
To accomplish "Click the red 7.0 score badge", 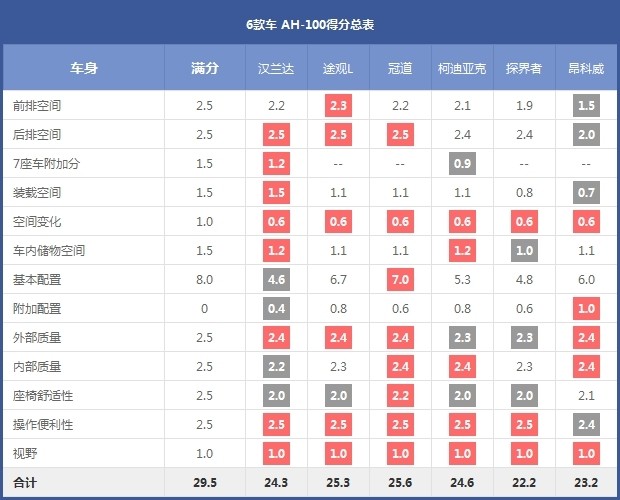I will pos(400,279).
